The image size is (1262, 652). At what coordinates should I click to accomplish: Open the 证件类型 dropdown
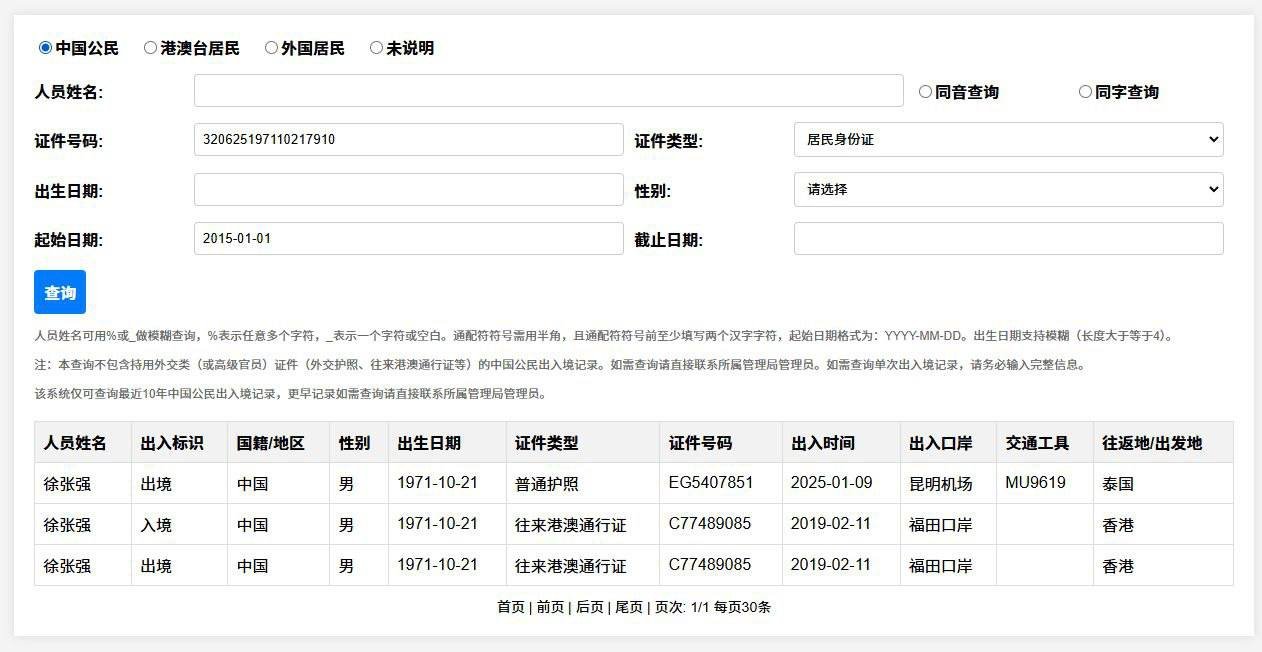click(x=1008, y=140)
